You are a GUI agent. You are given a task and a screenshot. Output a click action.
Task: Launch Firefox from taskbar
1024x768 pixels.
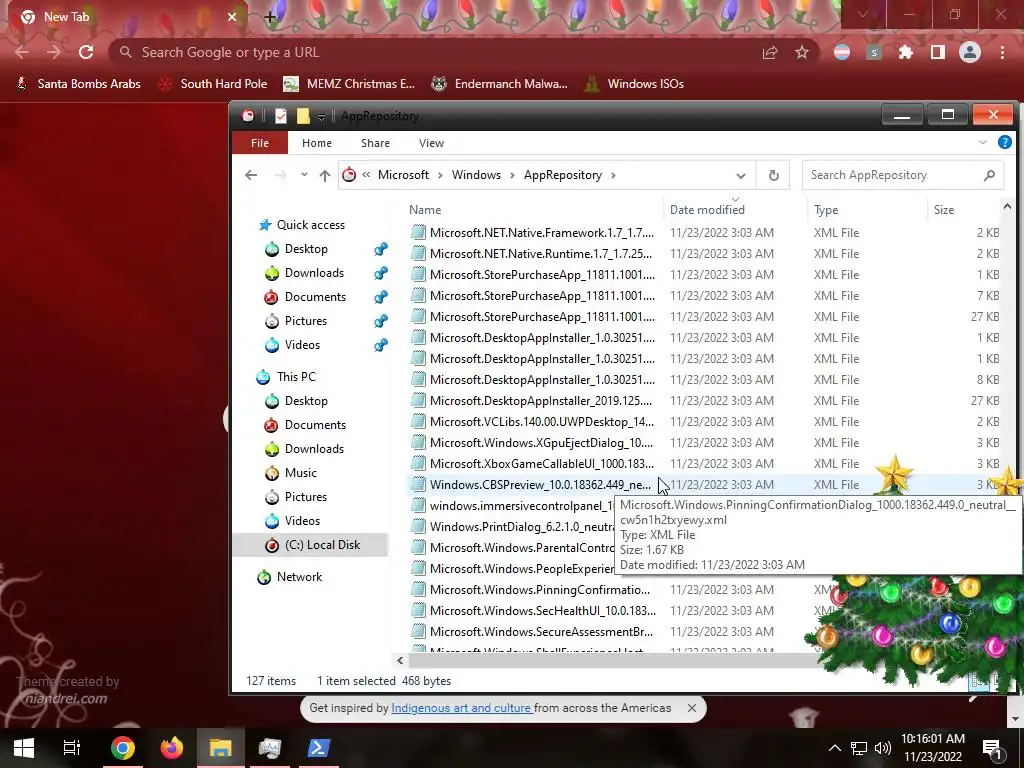(172, 748)
